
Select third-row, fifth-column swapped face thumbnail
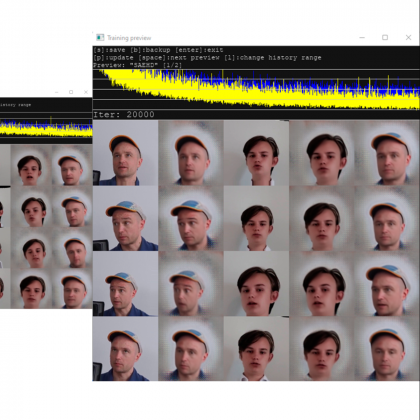click(x=387, y=284)
